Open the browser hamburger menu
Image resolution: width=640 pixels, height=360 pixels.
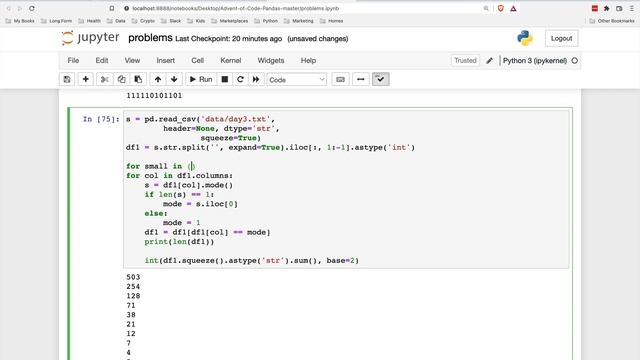point(631,8)
